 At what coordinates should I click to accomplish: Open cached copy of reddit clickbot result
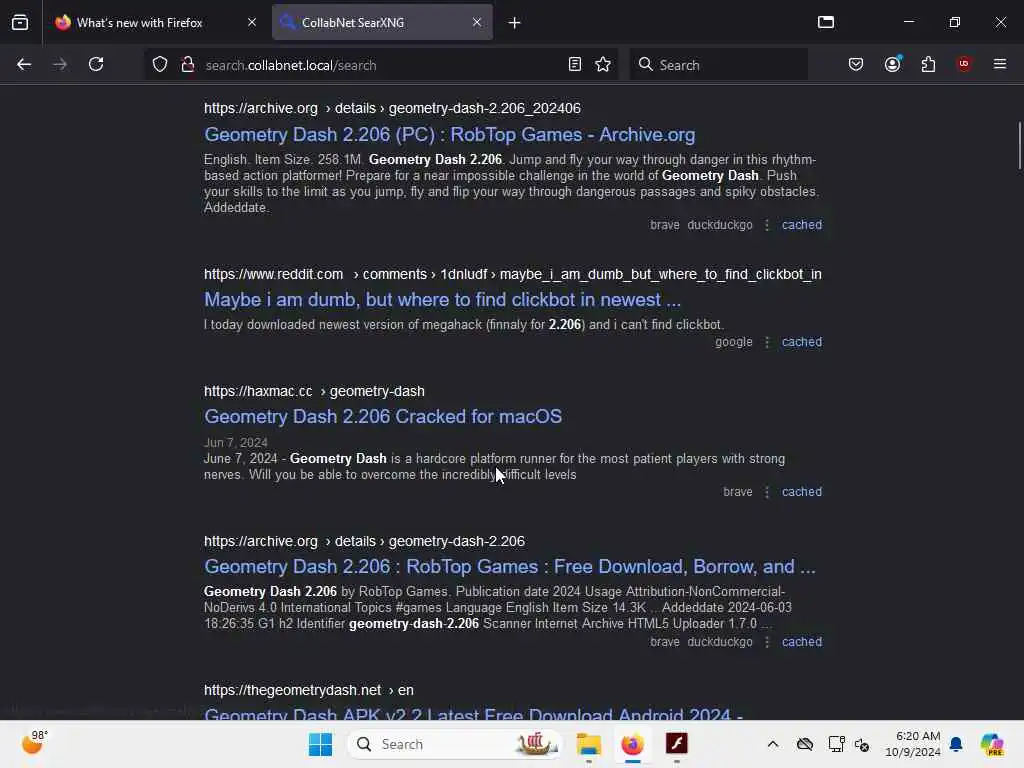click(802, 342)
